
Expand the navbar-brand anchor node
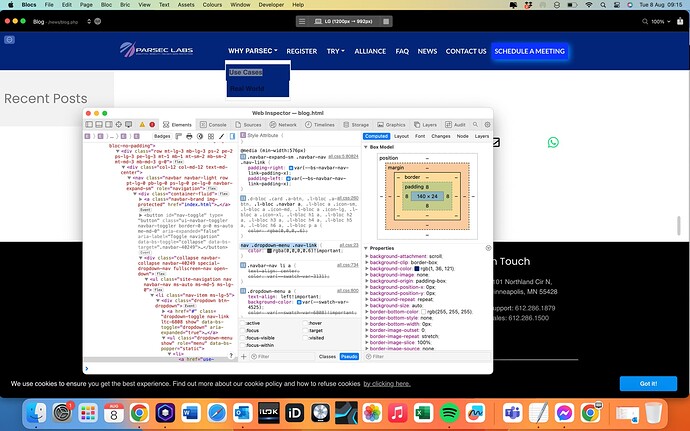pyautogui.click(x=141, y=199)
